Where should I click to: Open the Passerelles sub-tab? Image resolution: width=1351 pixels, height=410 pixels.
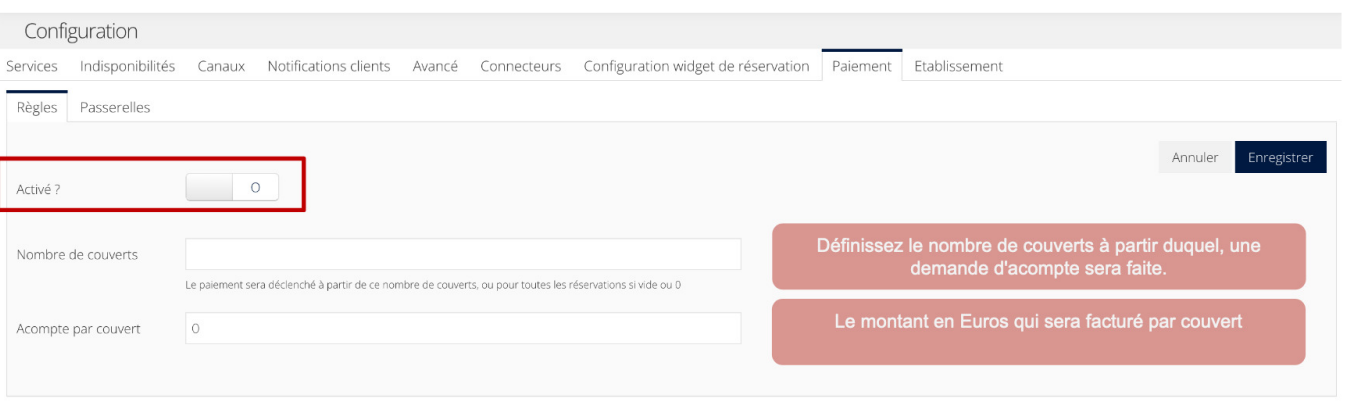click(x=115, y=107)
